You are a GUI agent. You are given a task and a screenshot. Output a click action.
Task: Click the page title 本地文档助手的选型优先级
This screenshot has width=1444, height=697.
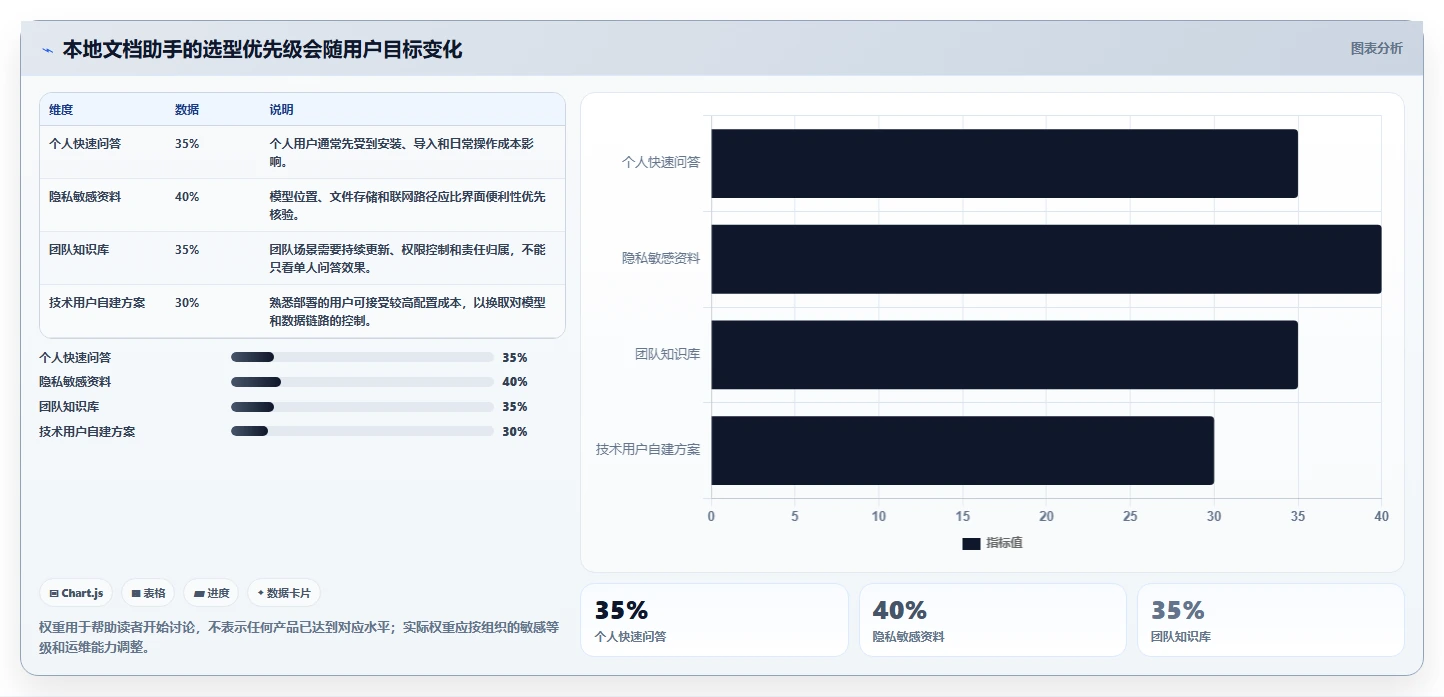[x=263, y=50]
